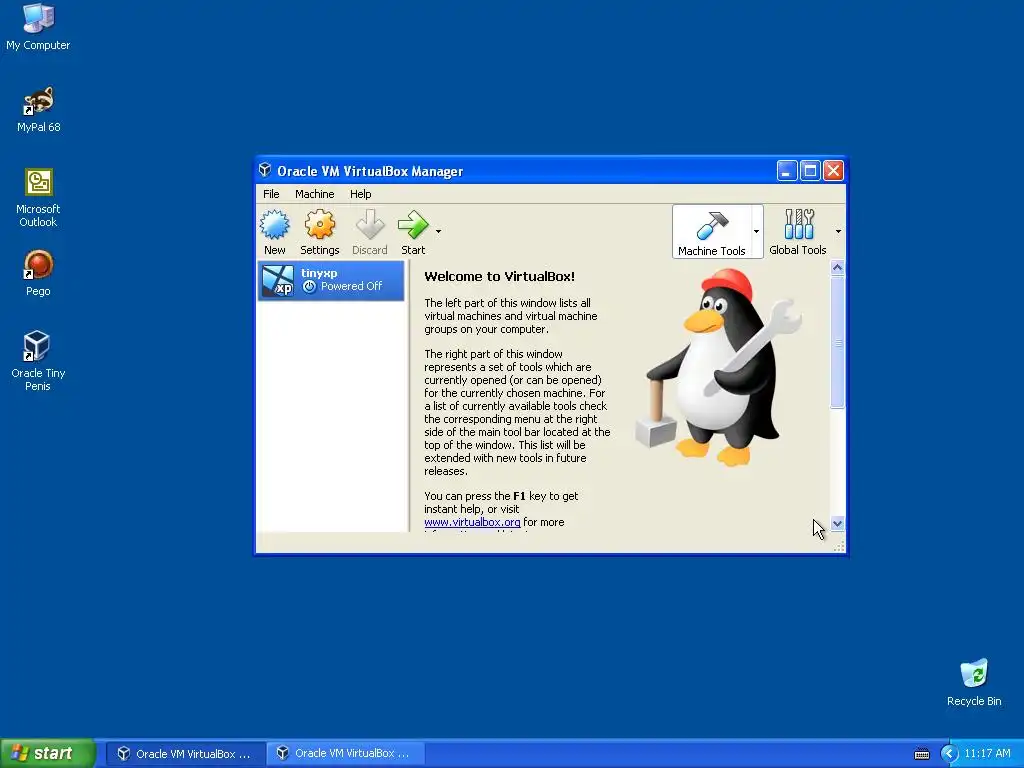This screenshot has width=1024, height=768.
Task: Click the My Computer desktop icon
Action: 38,26
